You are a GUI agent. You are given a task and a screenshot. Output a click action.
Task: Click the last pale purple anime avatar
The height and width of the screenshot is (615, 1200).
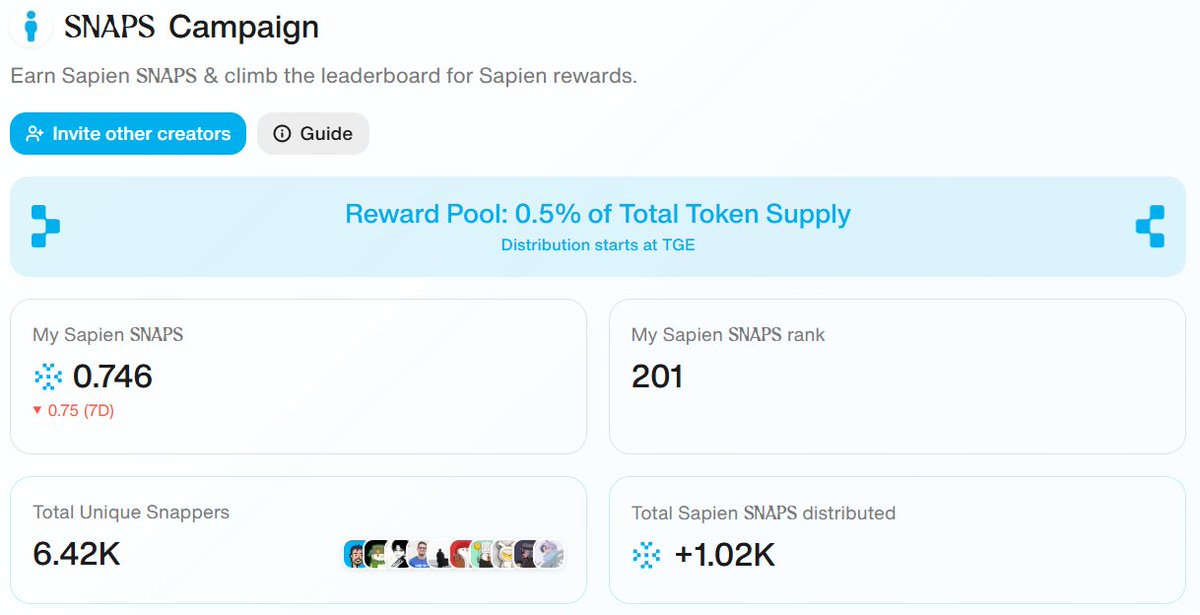[x=551, y=554]
